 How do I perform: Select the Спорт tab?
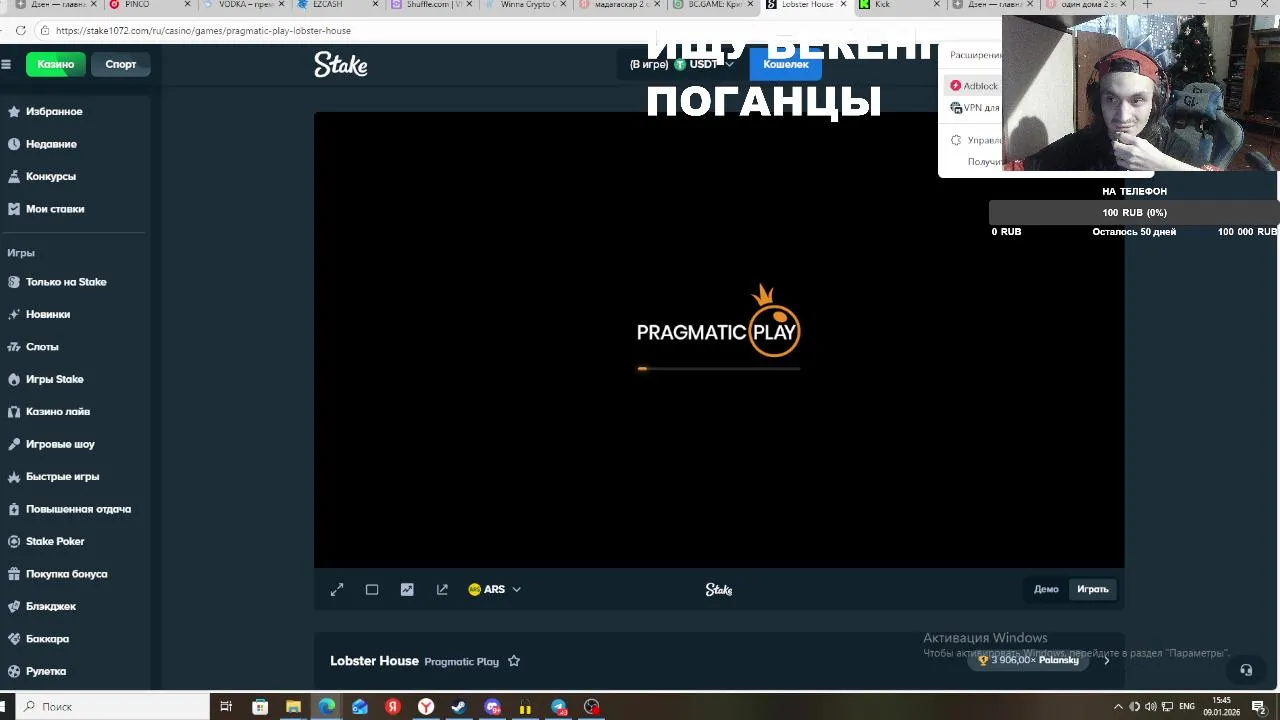(x=121, y=64)
